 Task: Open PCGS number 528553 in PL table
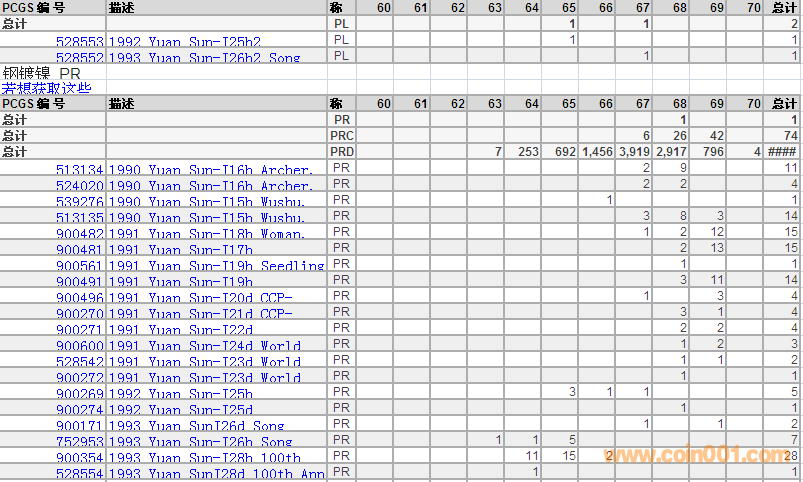[79, 40]
